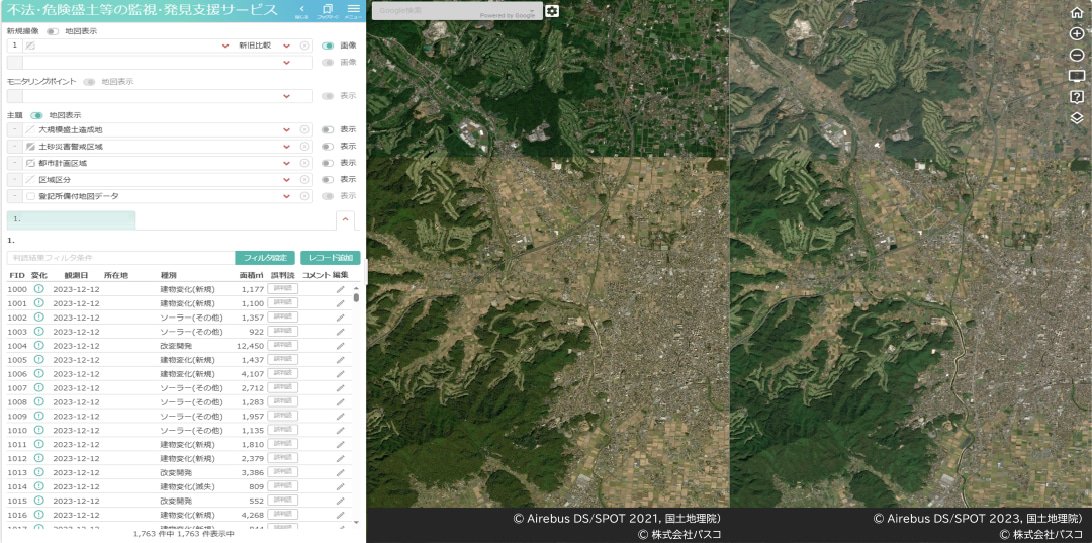1092x543 pixels.
Task: Click the edit pencil for FID 1004
Action: coord(340,346)
